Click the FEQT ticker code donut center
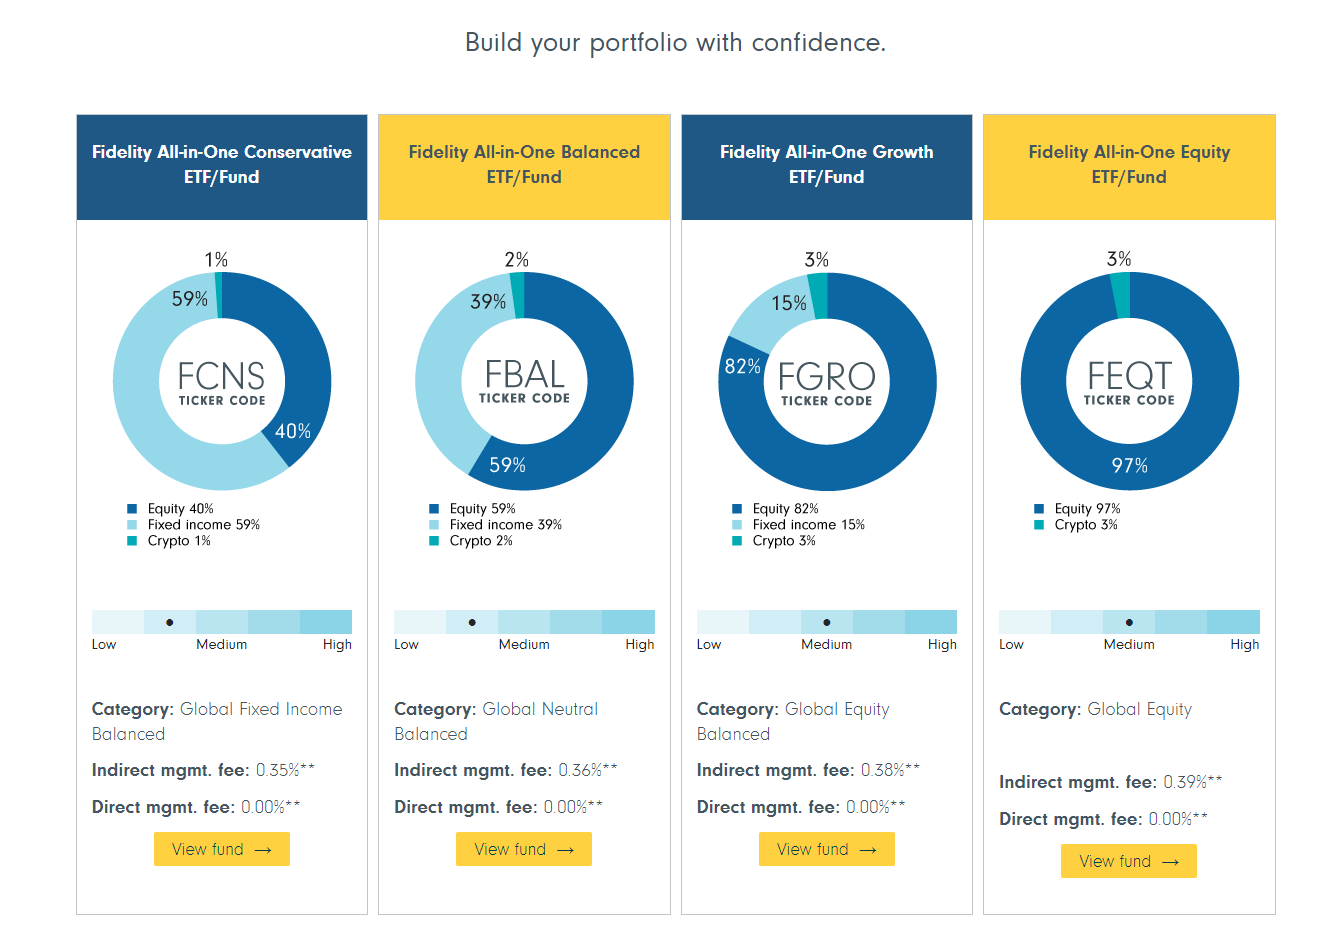 coord(1129,382)
